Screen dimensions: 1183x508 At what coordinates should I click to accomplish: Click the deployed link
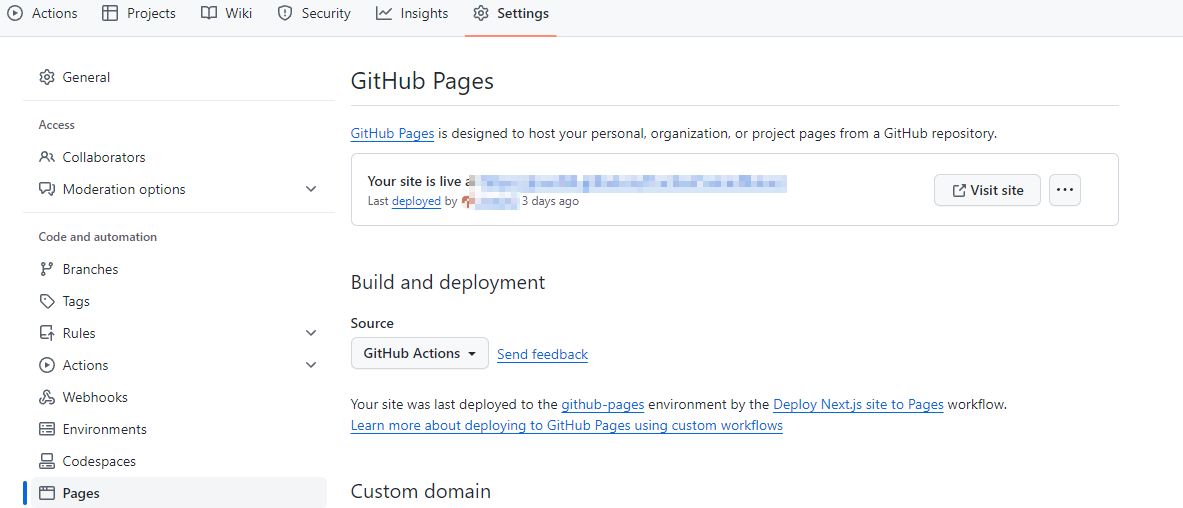(416, 202)
